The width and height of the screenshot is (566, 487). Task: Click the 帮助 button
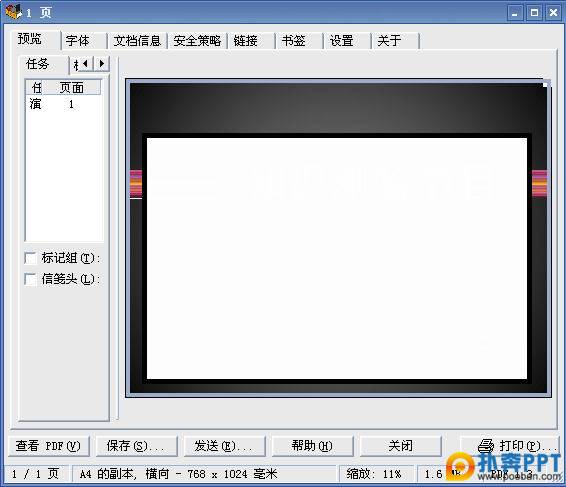[x=312, y=446]
